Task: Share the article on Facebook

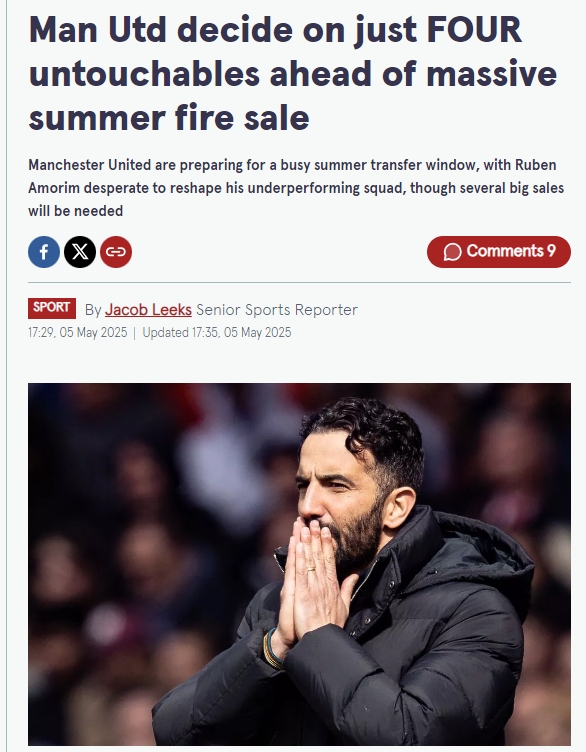Action: click(44, 252)
